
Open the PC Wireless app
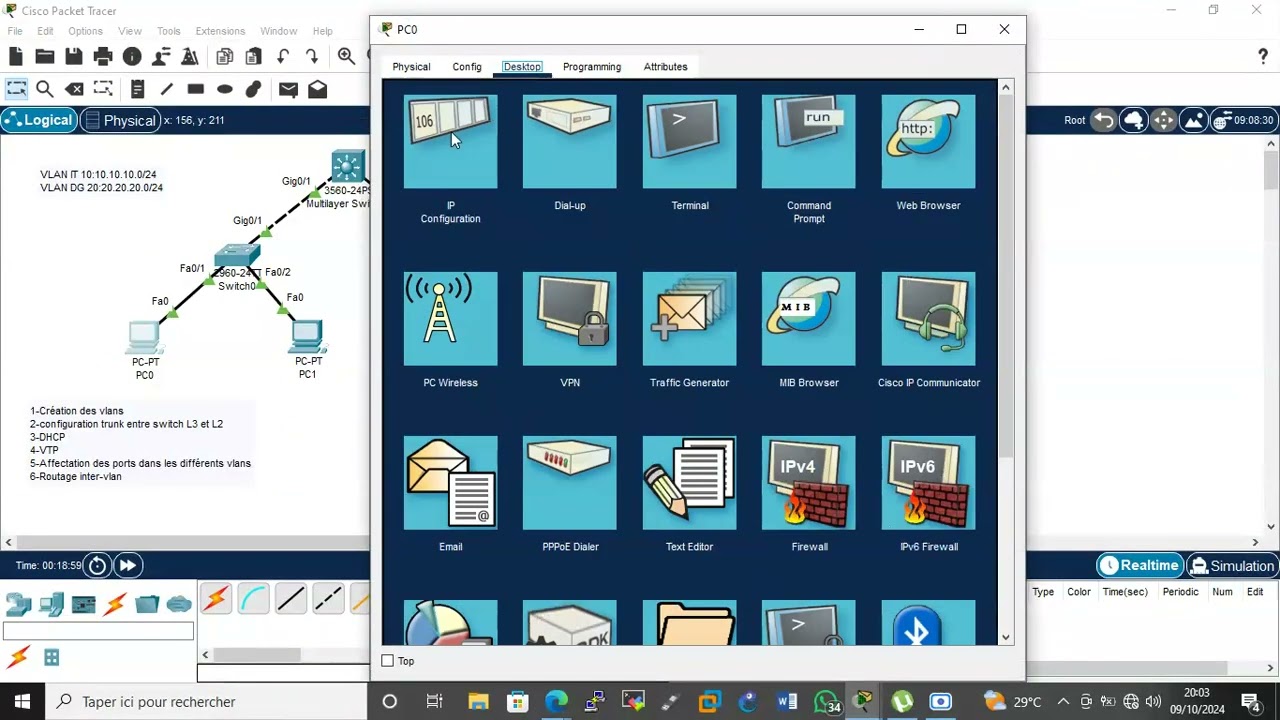click(450, 319)
